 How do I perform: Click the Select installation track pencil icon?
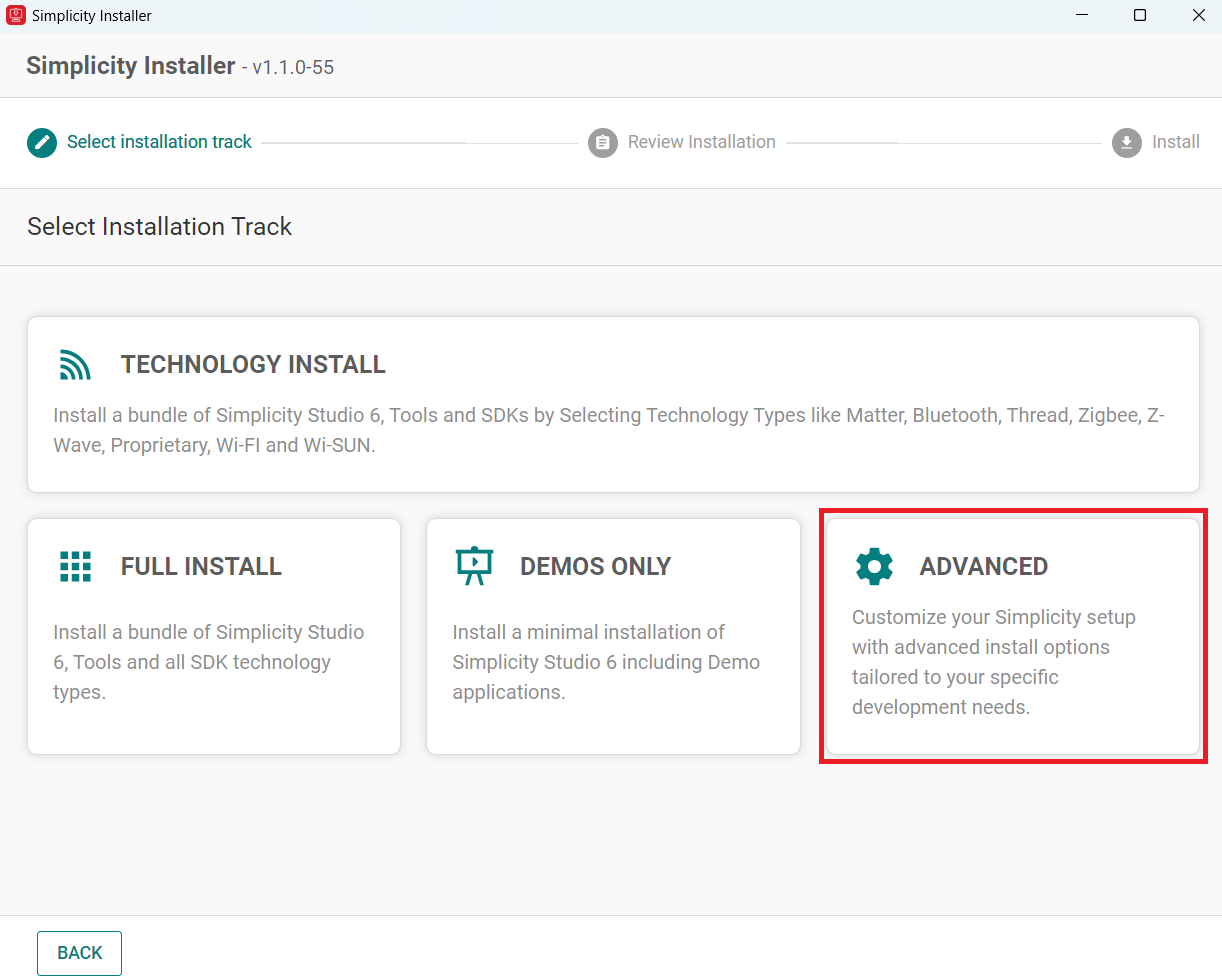click(41, 142)
